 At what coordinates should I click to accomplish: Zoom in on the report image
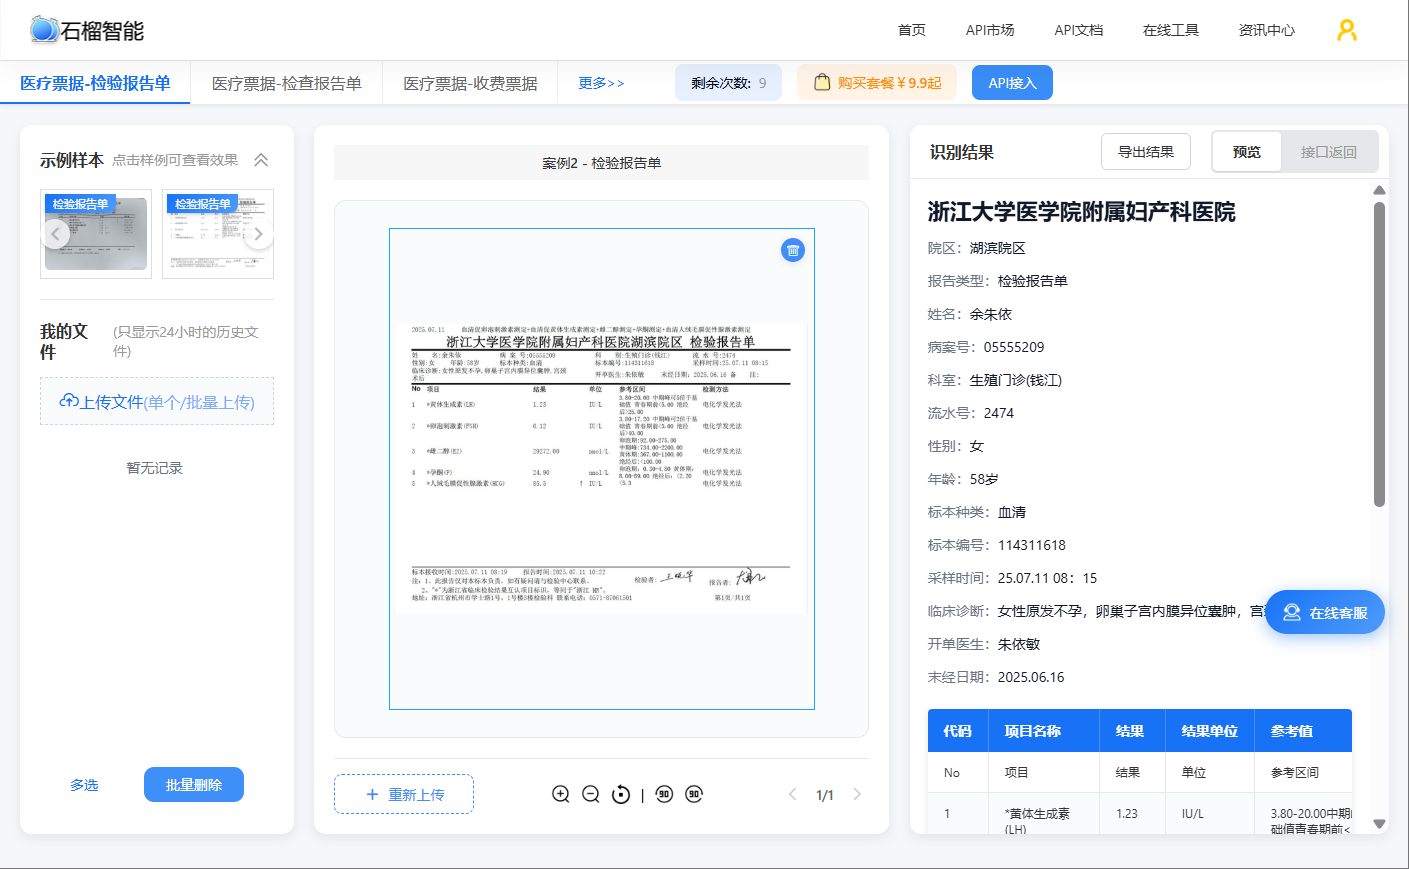coord(561,794)
